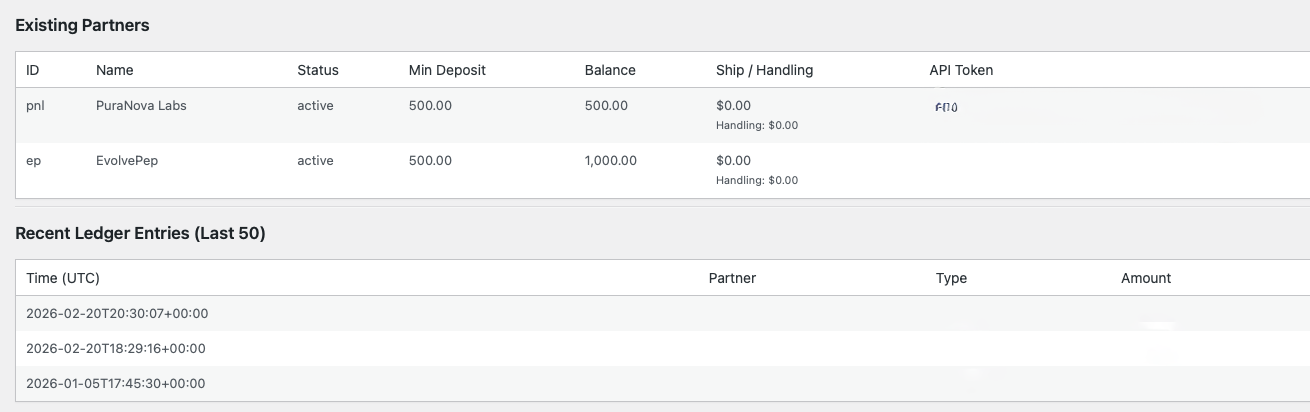Click the API Token column header
Screen dimensions: 1310x412
click(961, 70)
